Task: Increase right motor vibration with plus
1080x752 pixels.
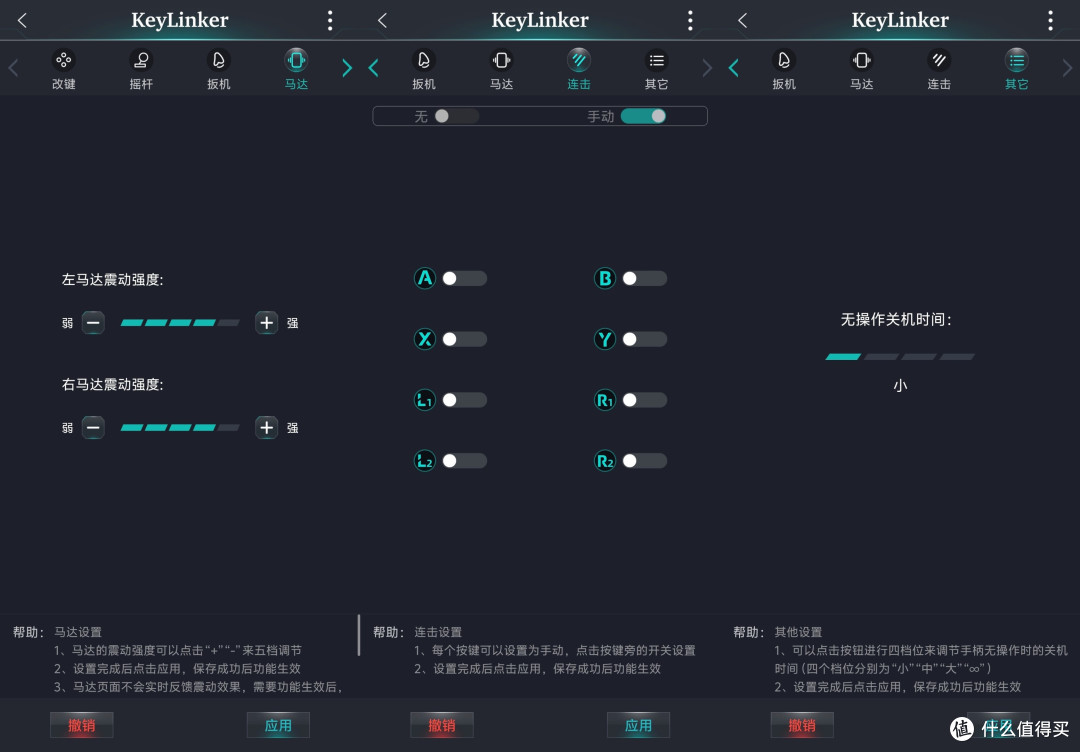Action: point(267,428)
